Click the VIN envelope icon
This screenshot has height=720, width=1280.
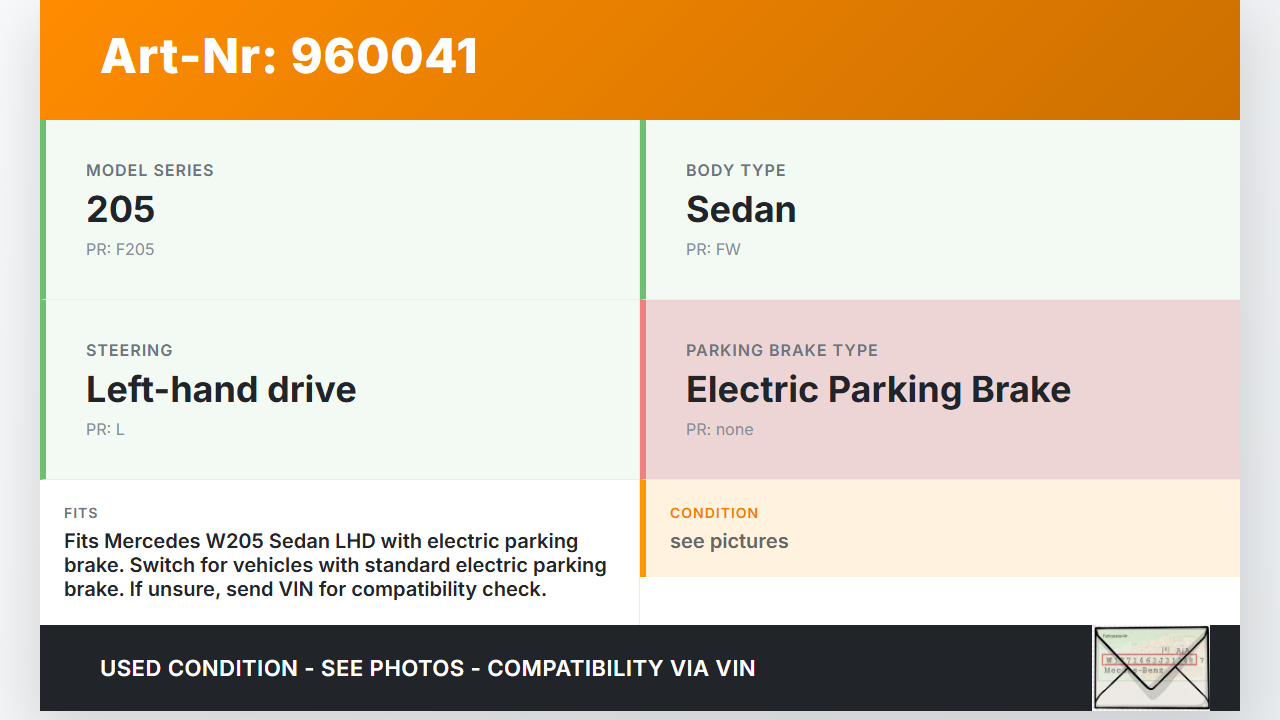click(x=1151, y=667)
